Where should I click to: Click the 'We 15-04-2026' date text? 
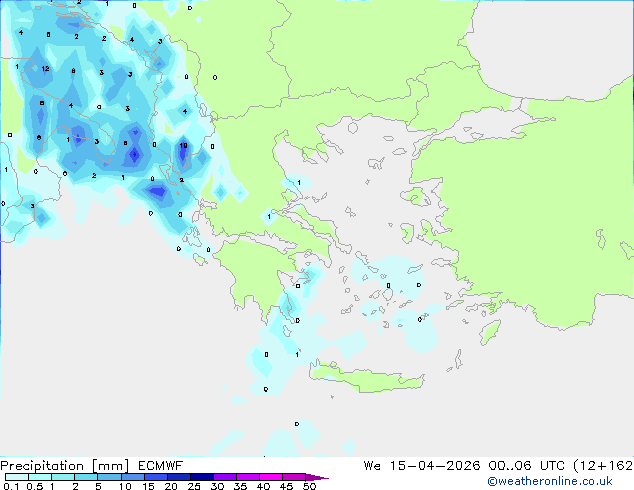pyautogui.click(x=422, y=466)
